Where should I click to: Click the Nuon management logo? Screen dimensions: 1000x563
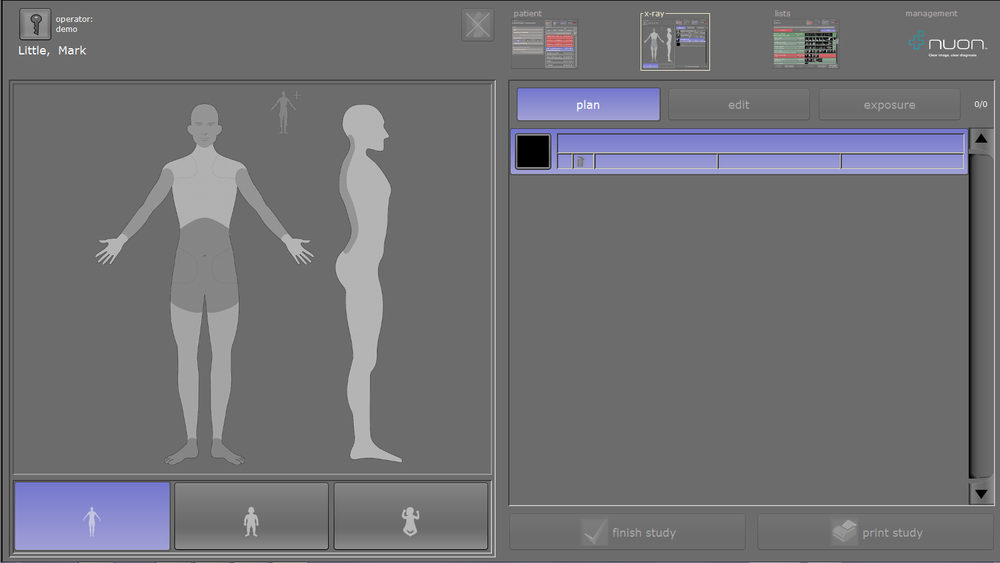coord(947,43)
